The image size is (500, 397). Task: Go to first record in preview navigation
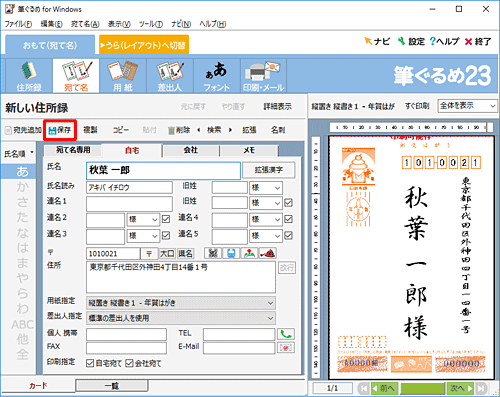coord(364,388)
